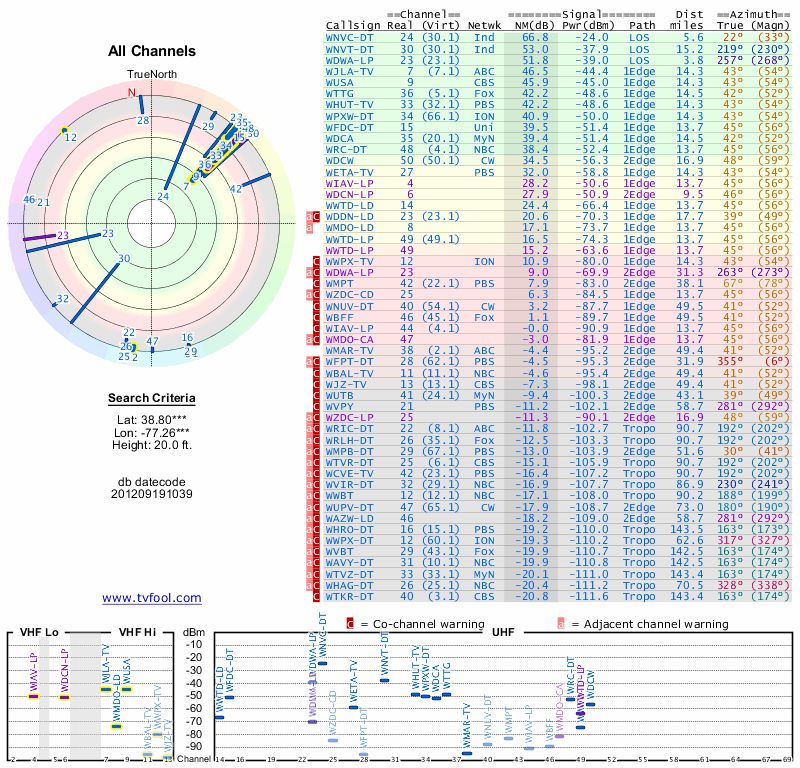
Task: Click co-channel badge beside WBAL-TV row
Action: 316,373
